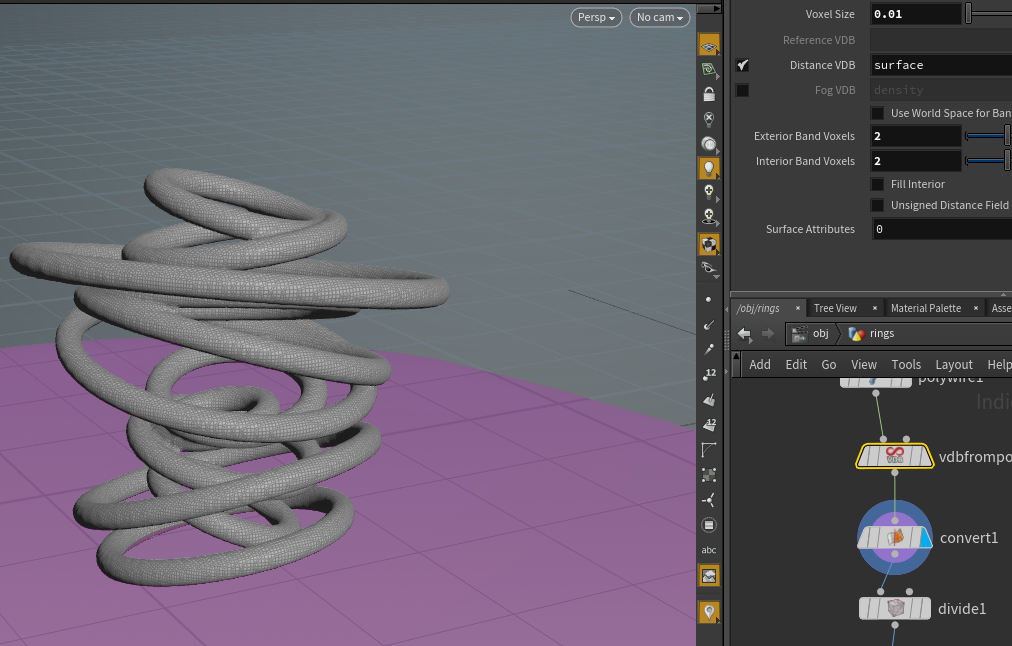Open the View menu in network editor
1012x646 pixels.
tap(864, 365)
